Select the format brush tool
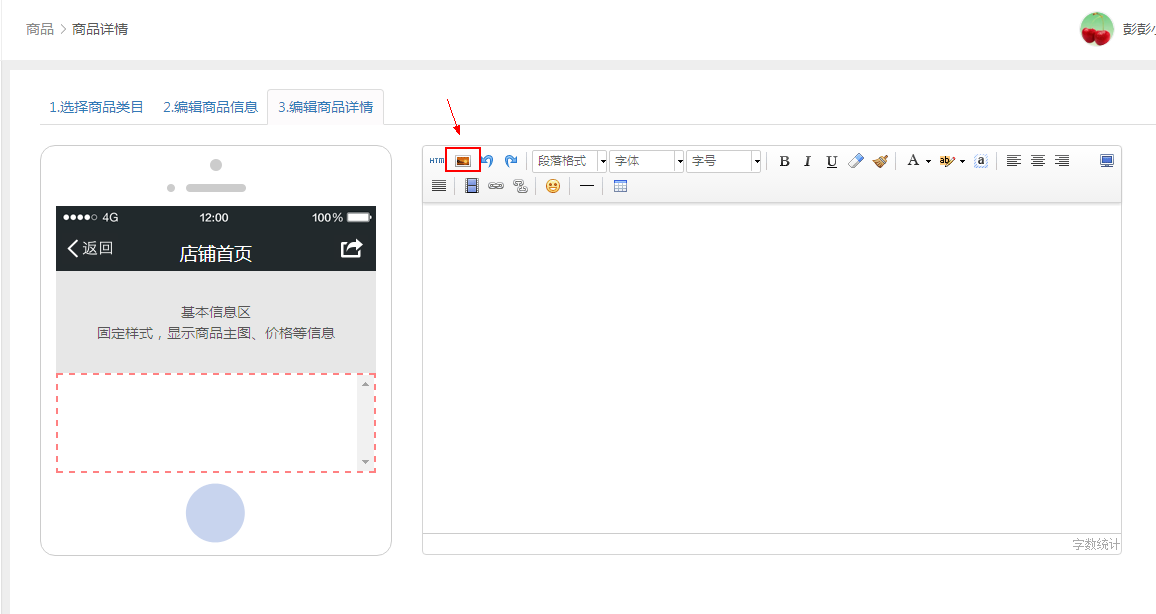1156x614 pixels. coord(880,161)
